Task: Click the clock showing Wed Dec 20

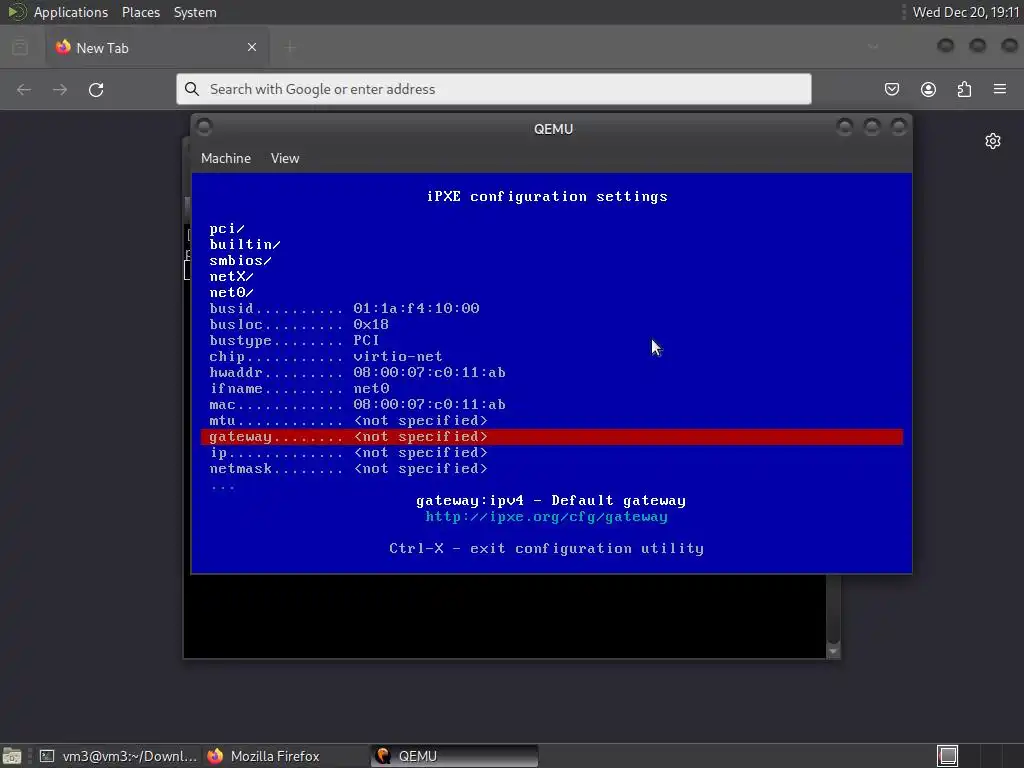Action: (966, 12)
